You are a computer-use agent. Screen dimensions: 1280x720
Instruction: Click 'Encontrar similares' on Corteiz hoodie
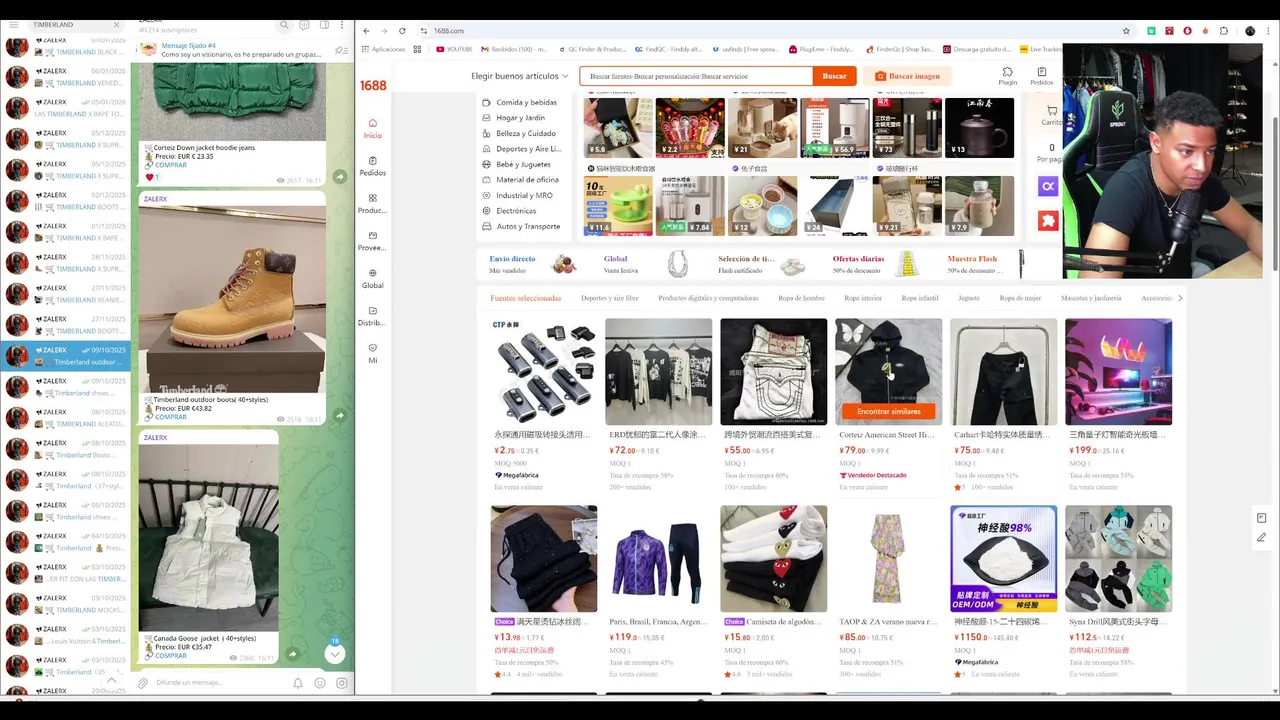coord(889,411)
